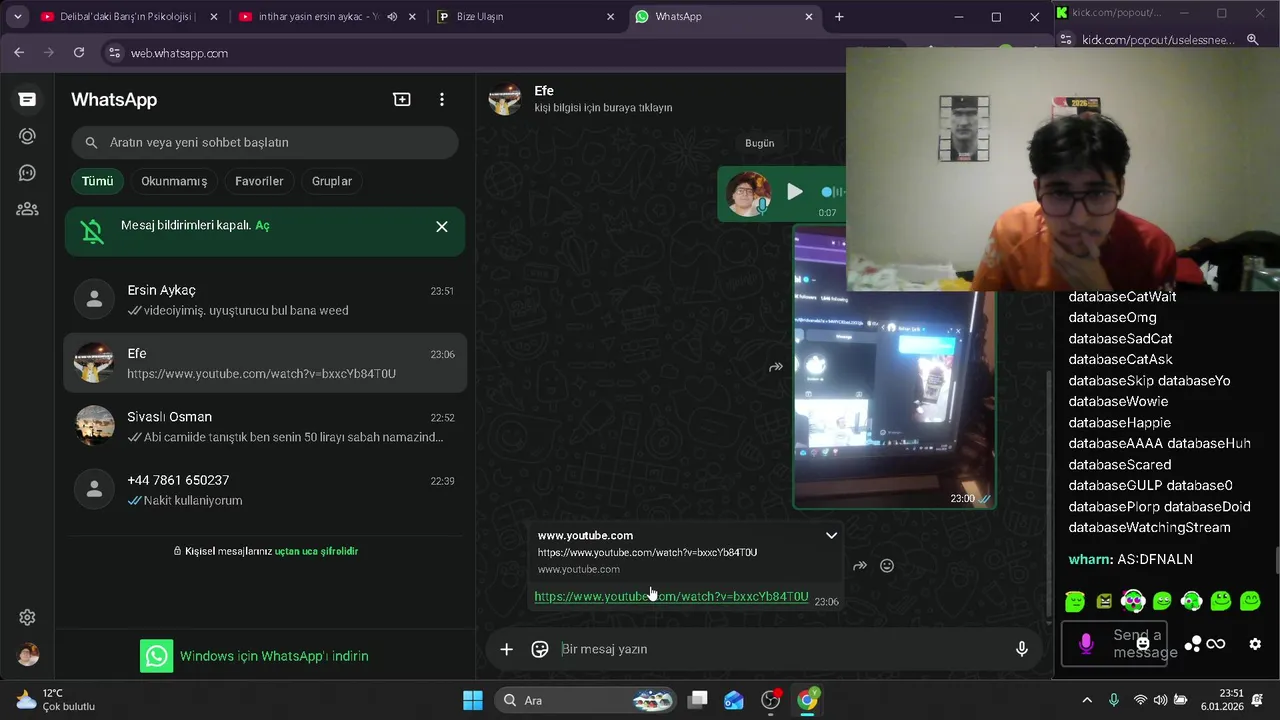Record a voice message with WhatsApp microphone
This screenshot has width=1280, height=720.
pyautogui.click(x=1022, y=649)
